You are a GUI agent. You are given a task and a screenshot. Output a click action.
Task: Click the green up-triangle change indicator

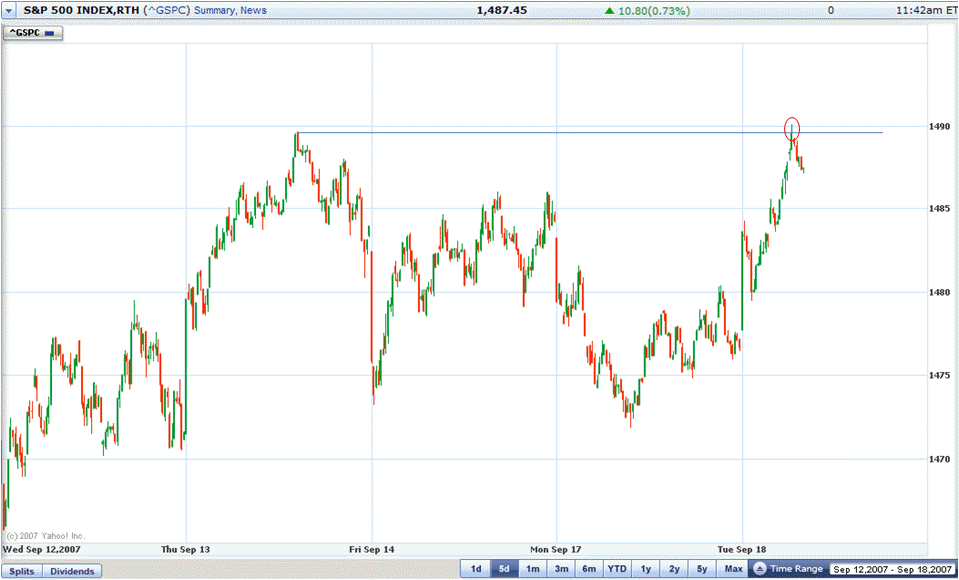click(610, 10)
